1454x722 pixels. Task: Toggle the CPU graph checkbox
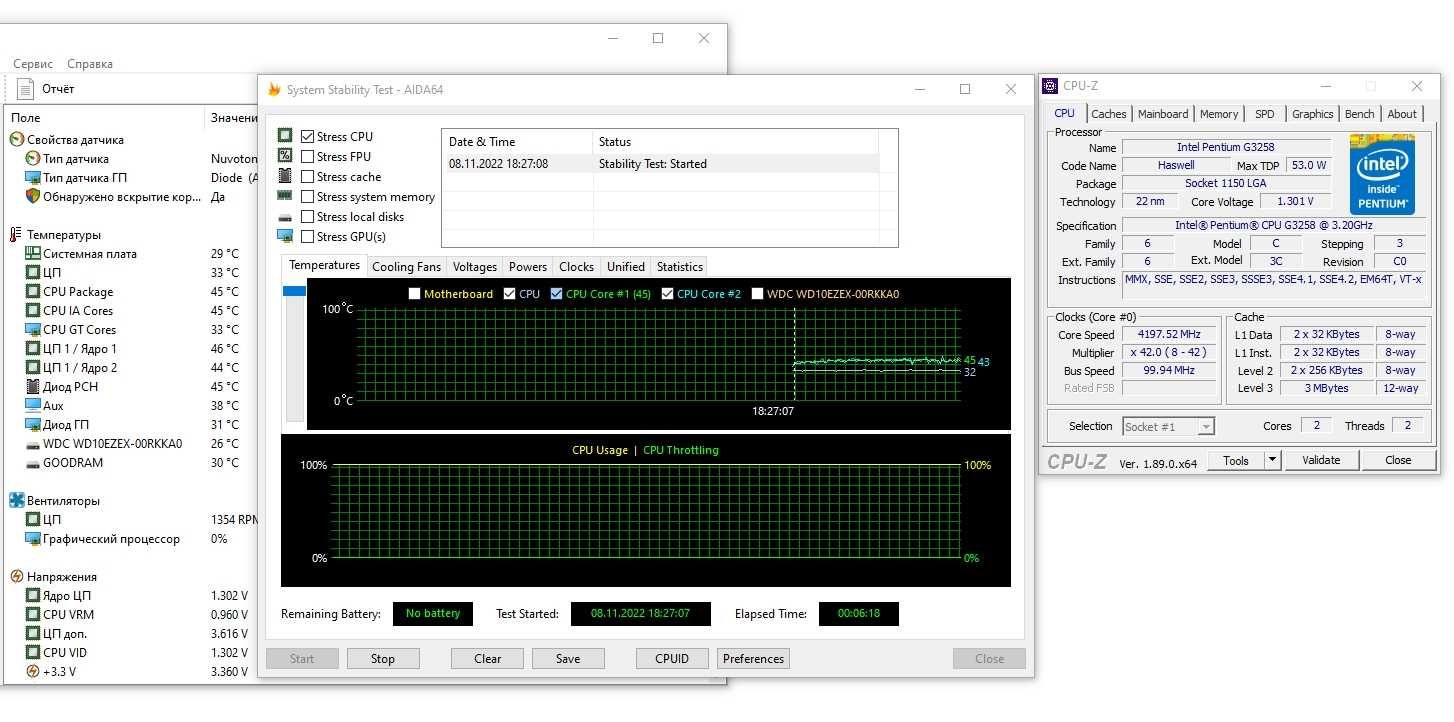point(510,294)
